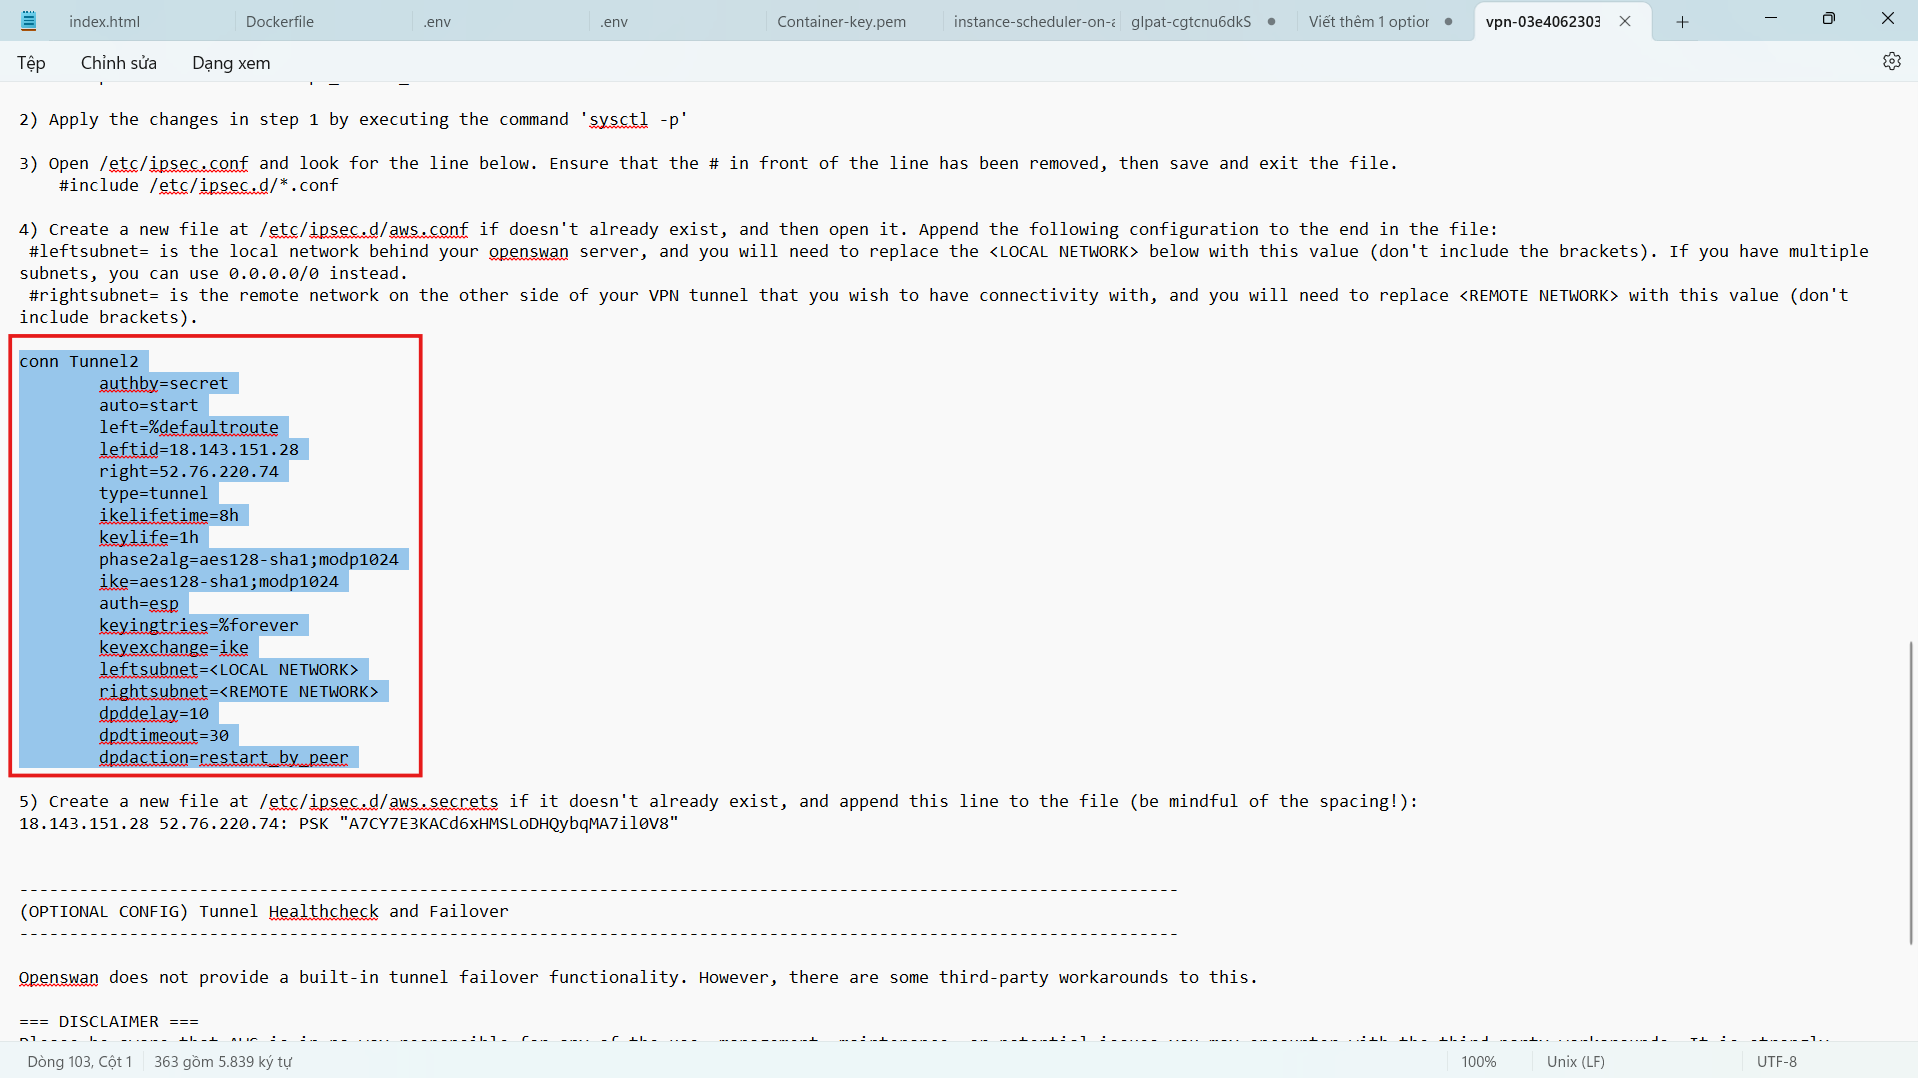Click the rightsubnet=<REMOTE NETWORK> line

coord(239,691)
